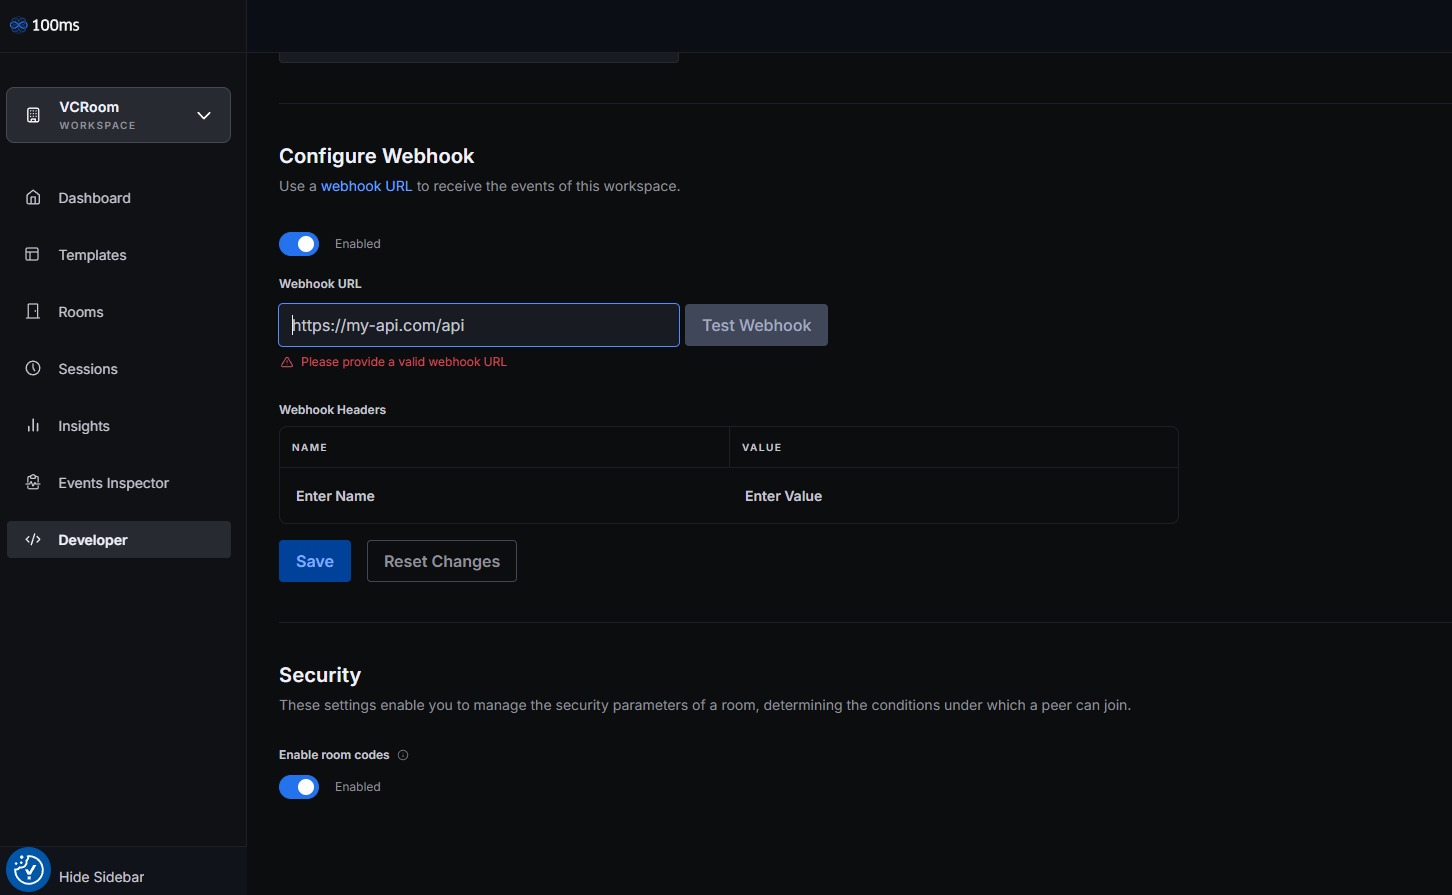Follow the webhook URL link
The width and height of the screenshot is (1452, 895).
[366, 186]
